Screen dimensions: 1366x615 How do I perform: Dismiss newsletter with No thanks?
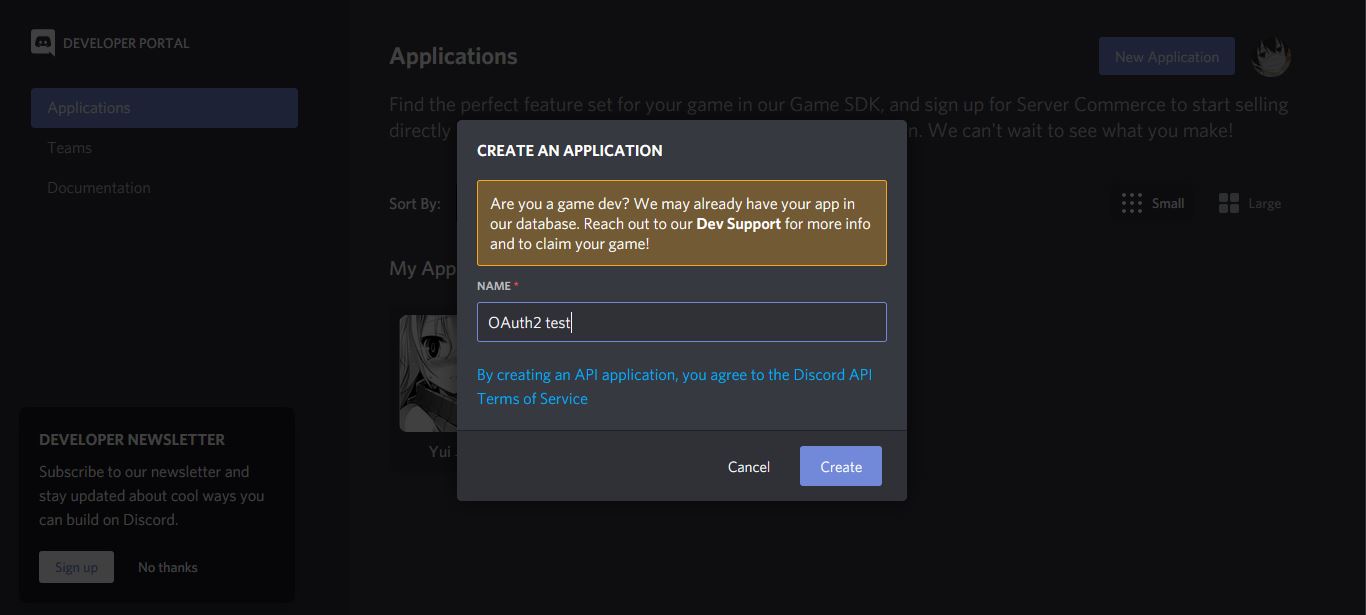tap(168, 567)
